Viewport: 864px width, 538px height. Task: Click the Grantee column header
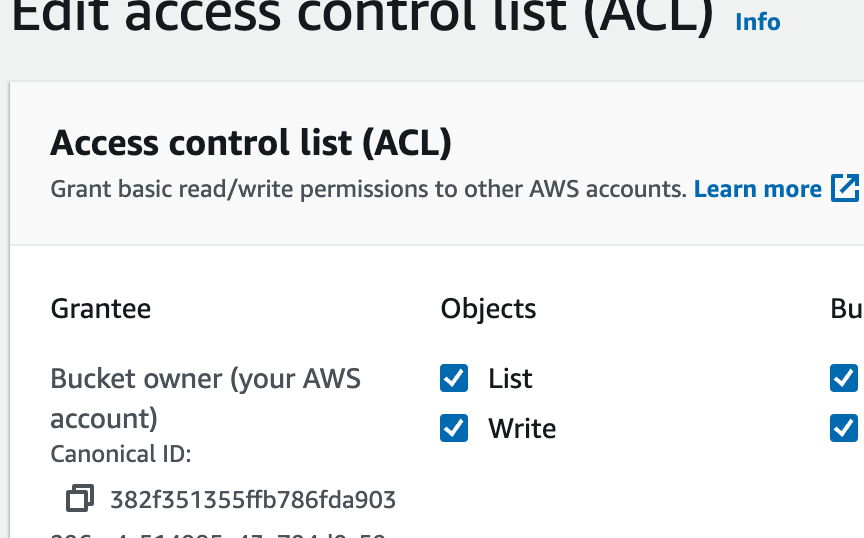(x=101, y=309)
